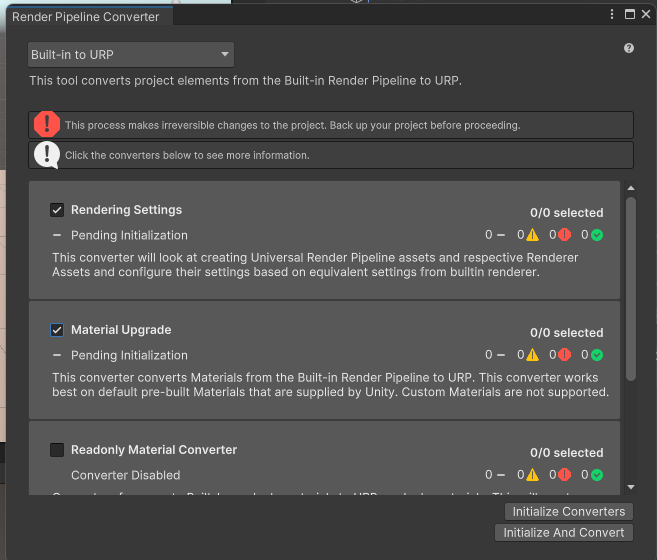Click green success icon in Material Upgrade row
The height and width of the screenshot is (560, 657).
pos(597,355)
